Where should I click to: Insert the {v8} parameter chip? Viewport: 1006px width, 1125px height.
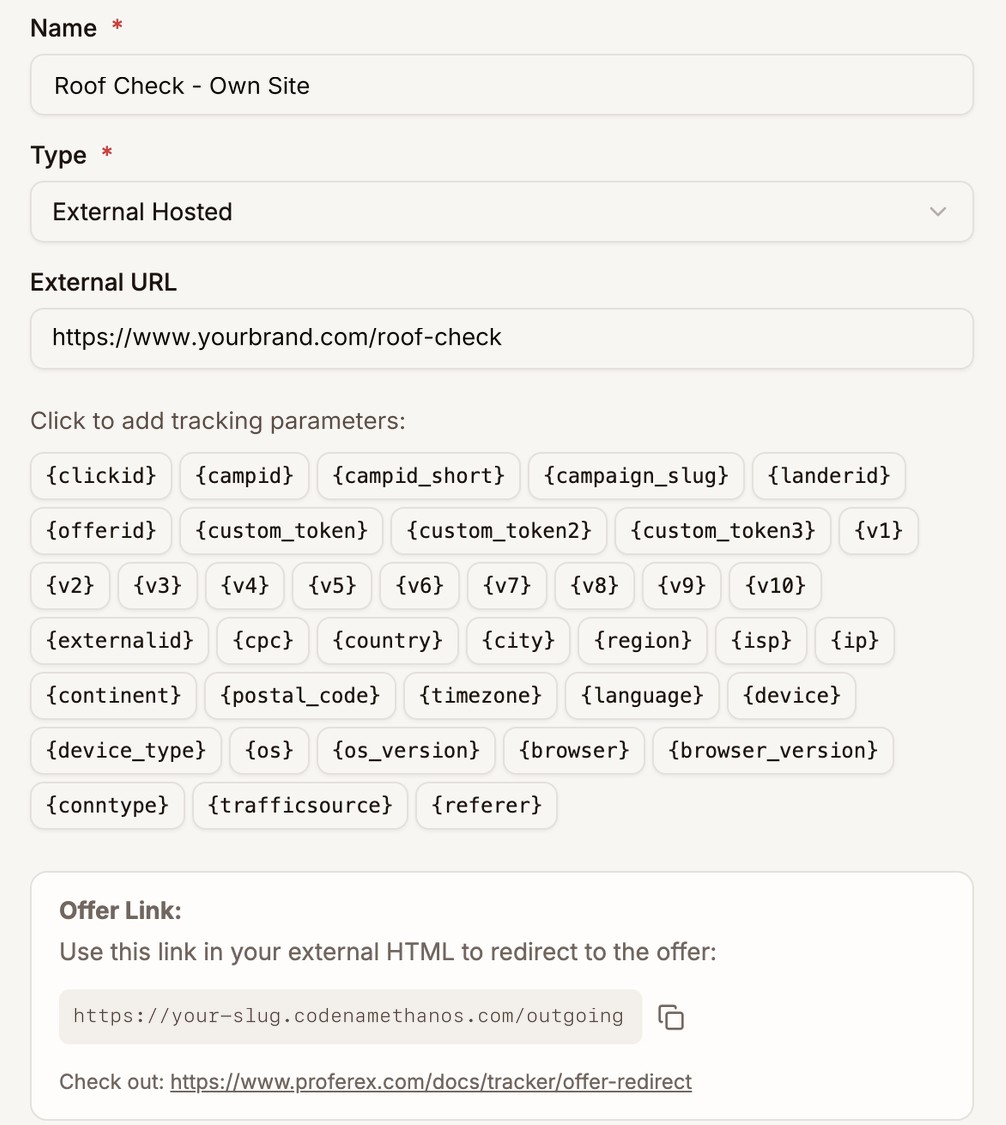coord(594,585)
